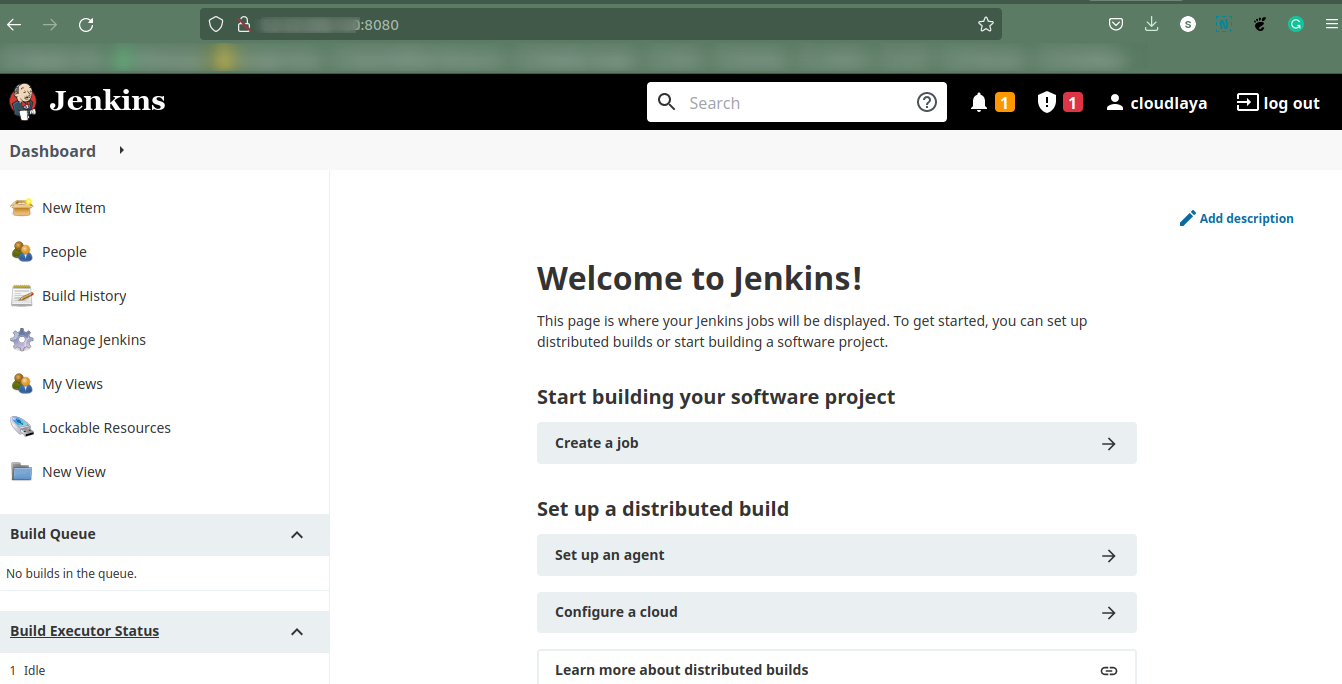Screen dimensions: 1342x684
Task: Click the 'Welcome to Jenkins!' heading
Action: tap(699, 278)
